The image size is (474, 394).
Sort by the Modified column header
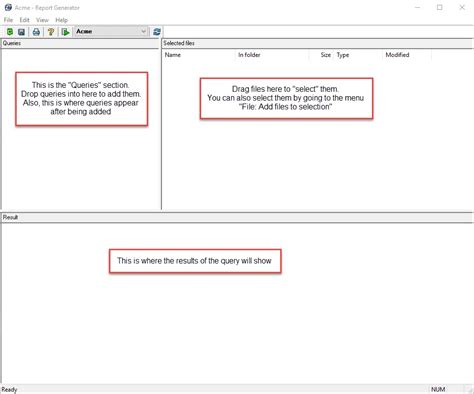tap(407, 55)
